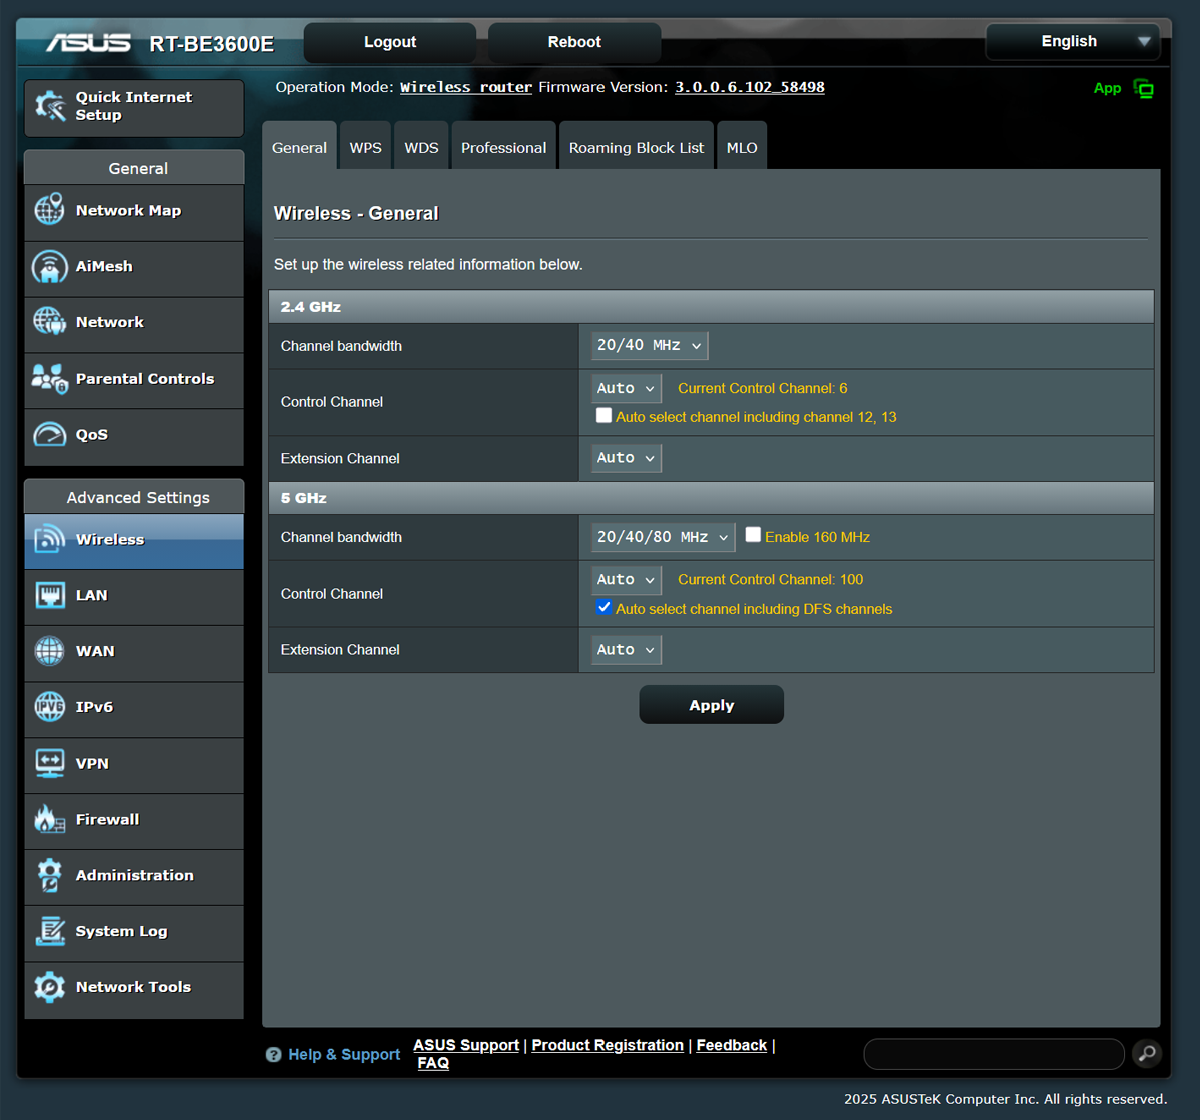The width and height of the screenshot is (1200, 1120).
Task: Click the QoS gauge icon
Action: (x=50, y=435)
